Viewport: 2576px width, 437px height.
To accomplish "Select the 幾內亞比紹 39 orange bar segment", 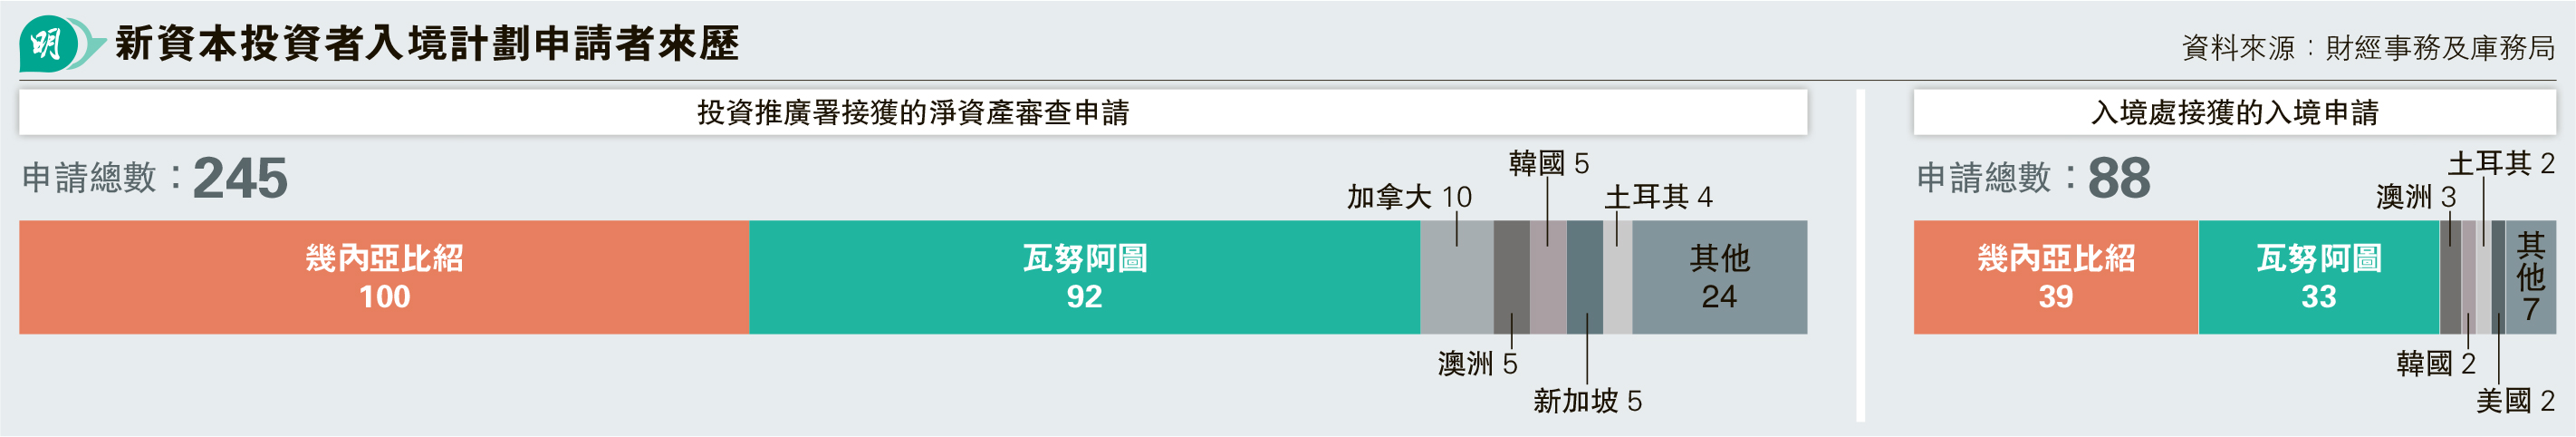I will (x=2055, y=277).
